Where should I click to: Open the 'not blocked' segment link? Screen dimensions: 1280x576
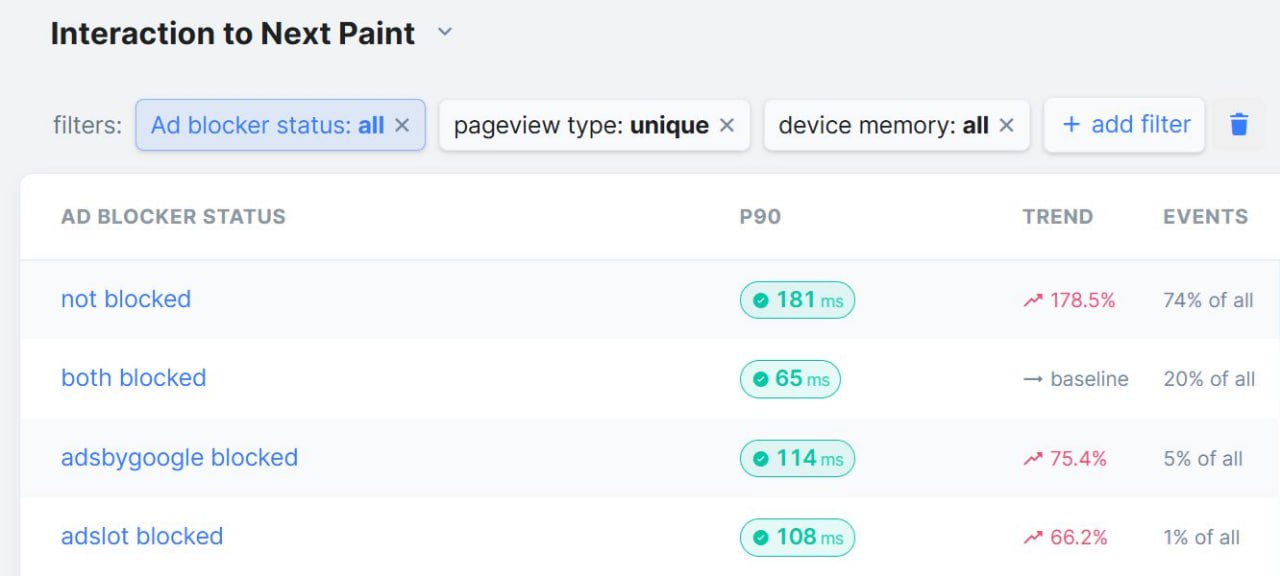click(126, 299)
